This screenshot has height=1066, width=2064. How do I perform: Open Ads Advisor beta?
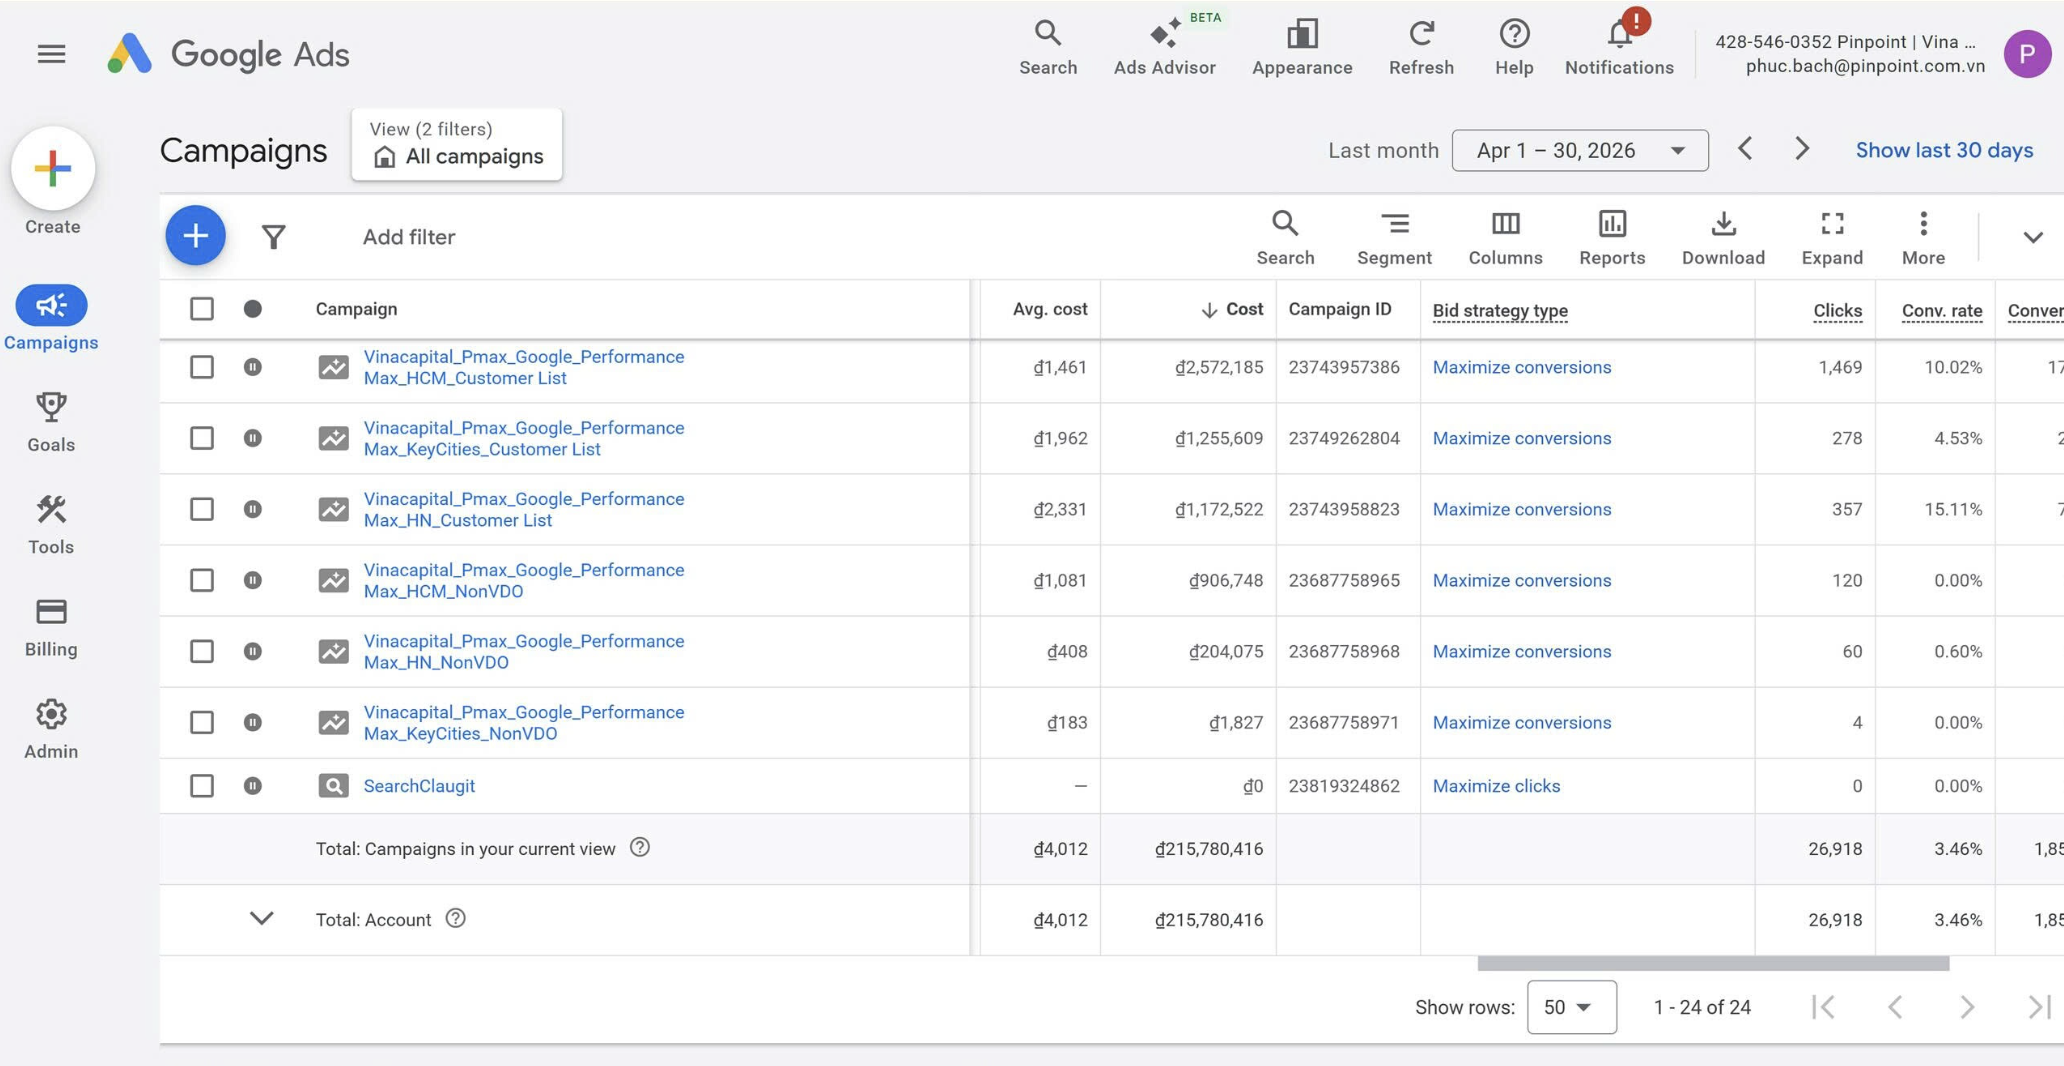click(x=1165, y=47)
